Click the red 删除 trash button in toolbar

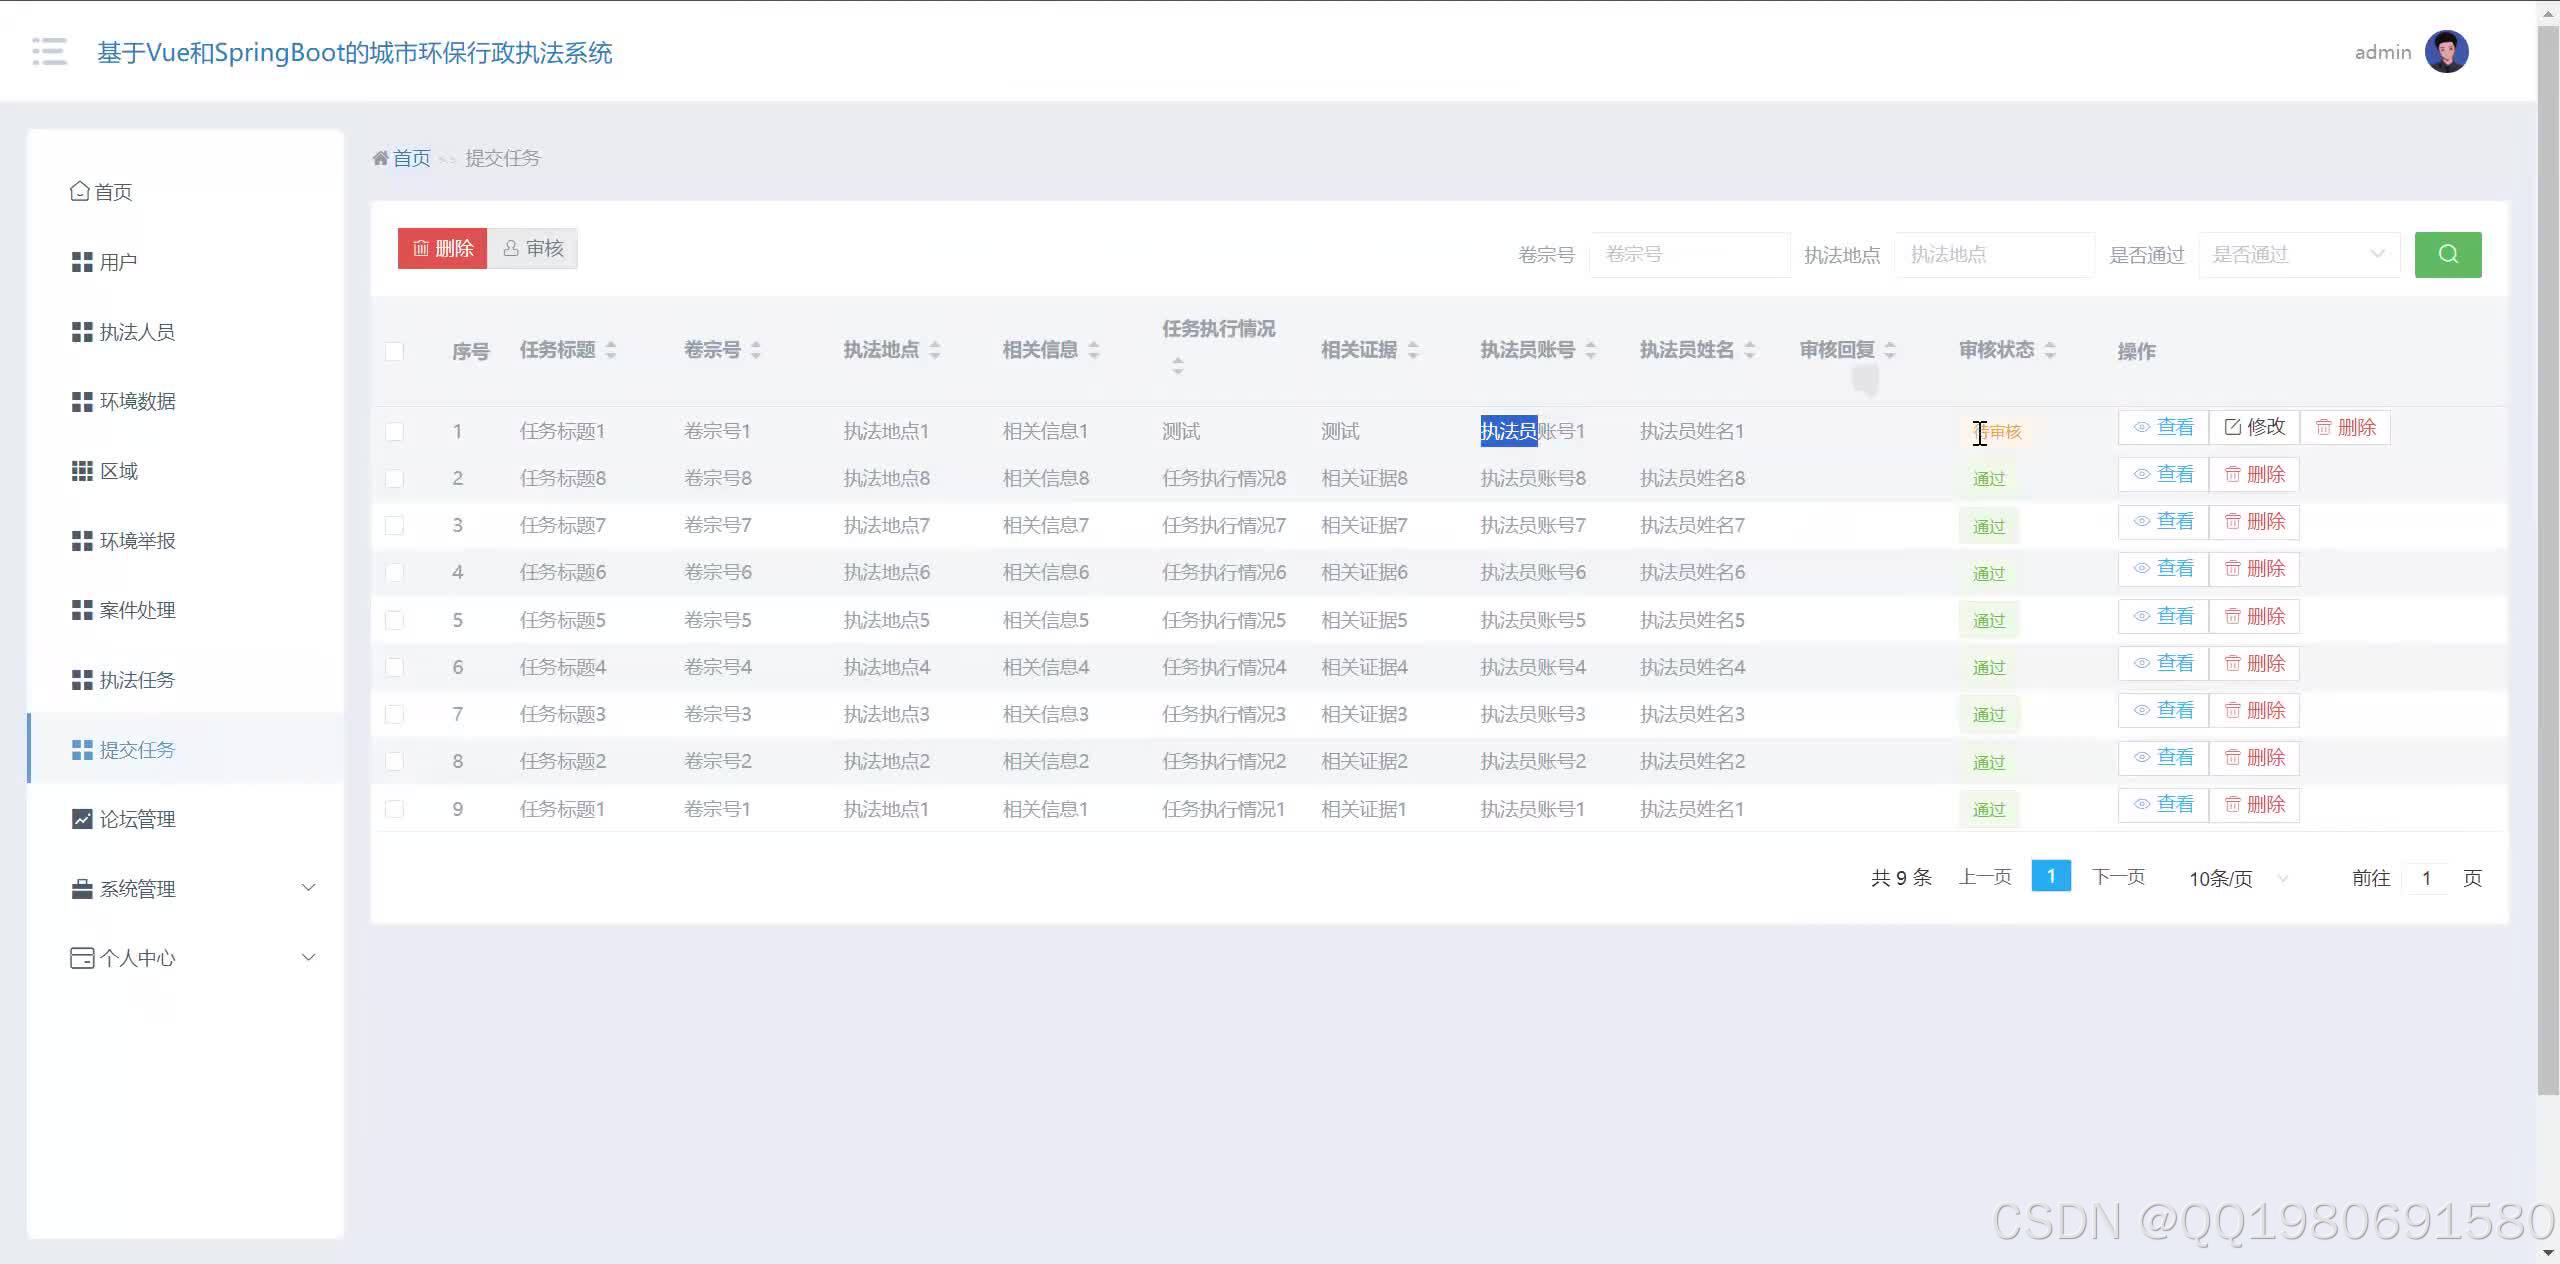[442, 248]
